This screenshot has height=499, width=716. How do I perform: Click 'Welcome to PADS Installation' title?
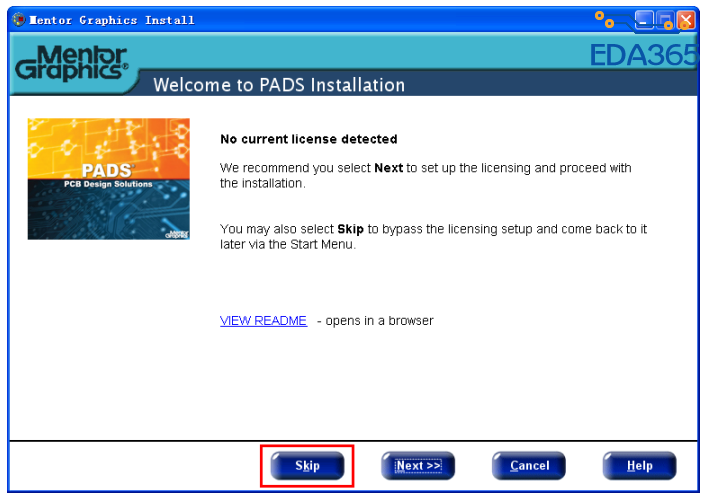click(279, 85)
